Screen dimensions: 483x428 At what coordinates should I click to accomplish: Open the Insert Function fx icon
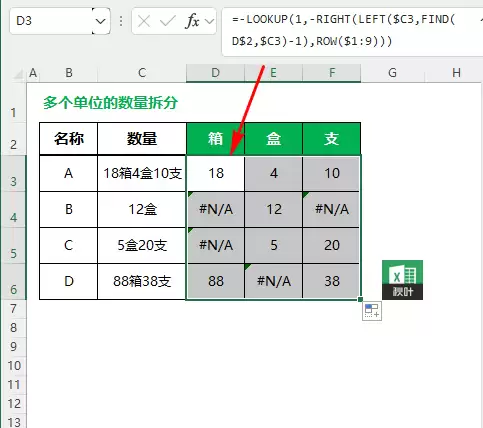tap(192, 22)
